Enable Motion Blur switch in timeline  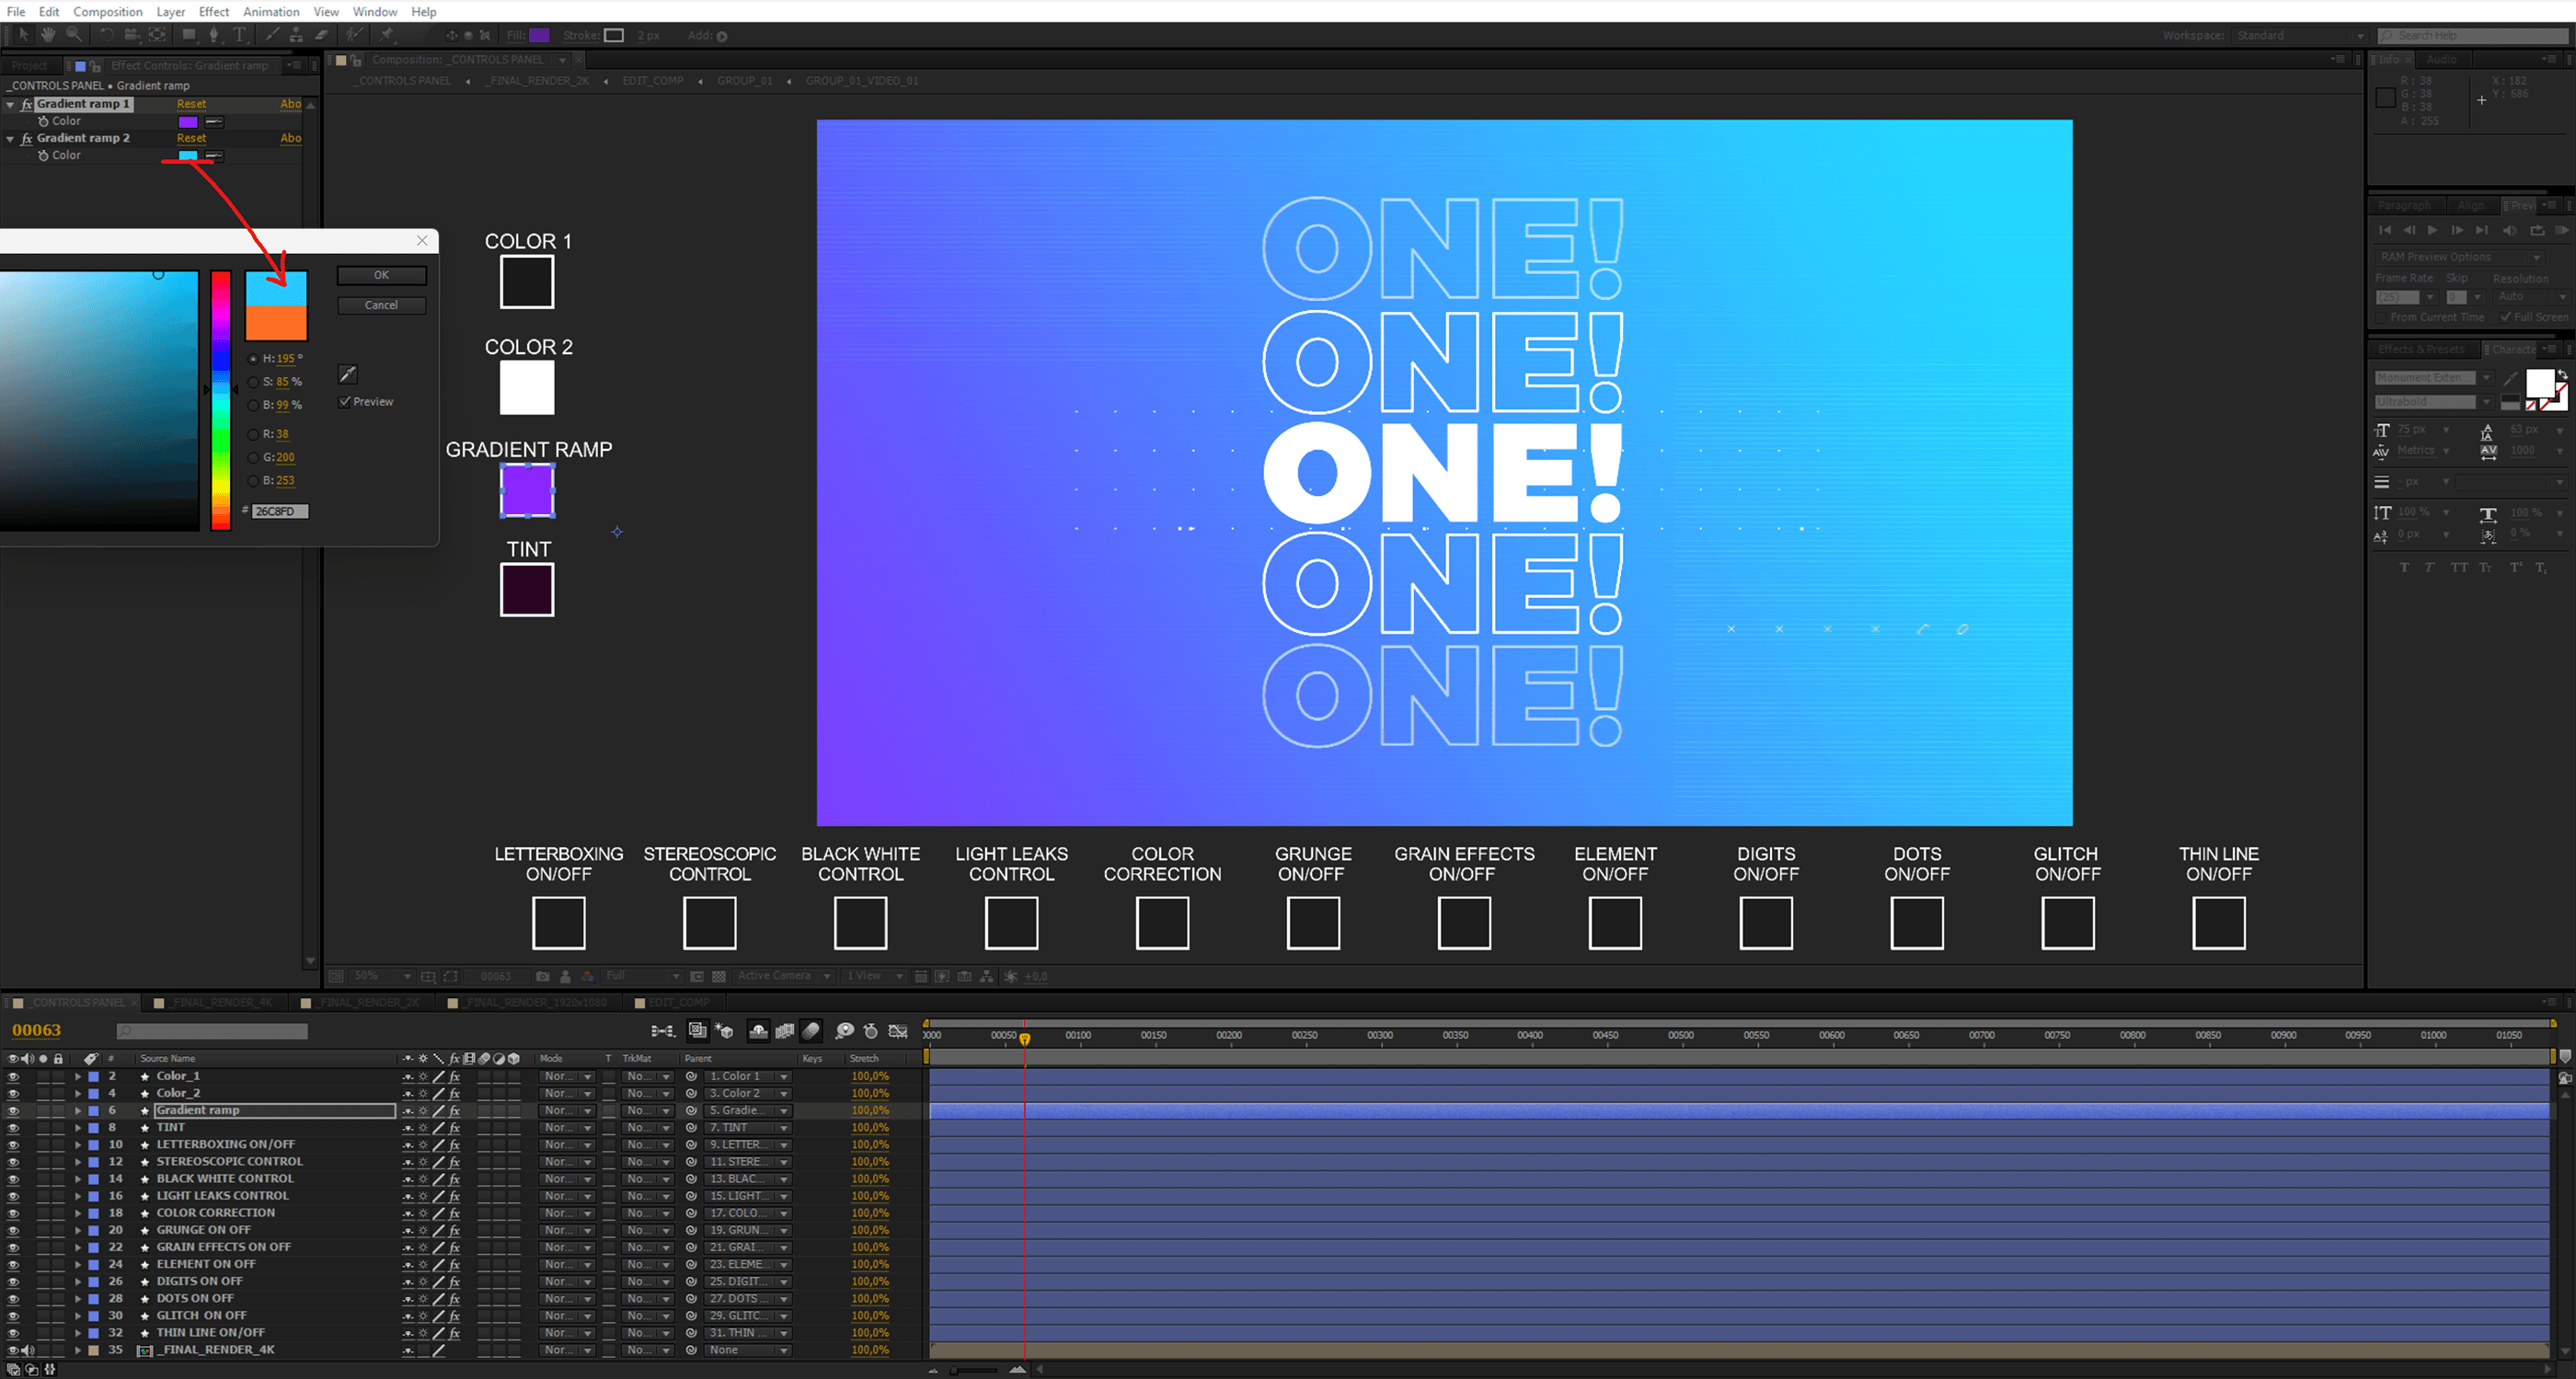[811, 1031]
